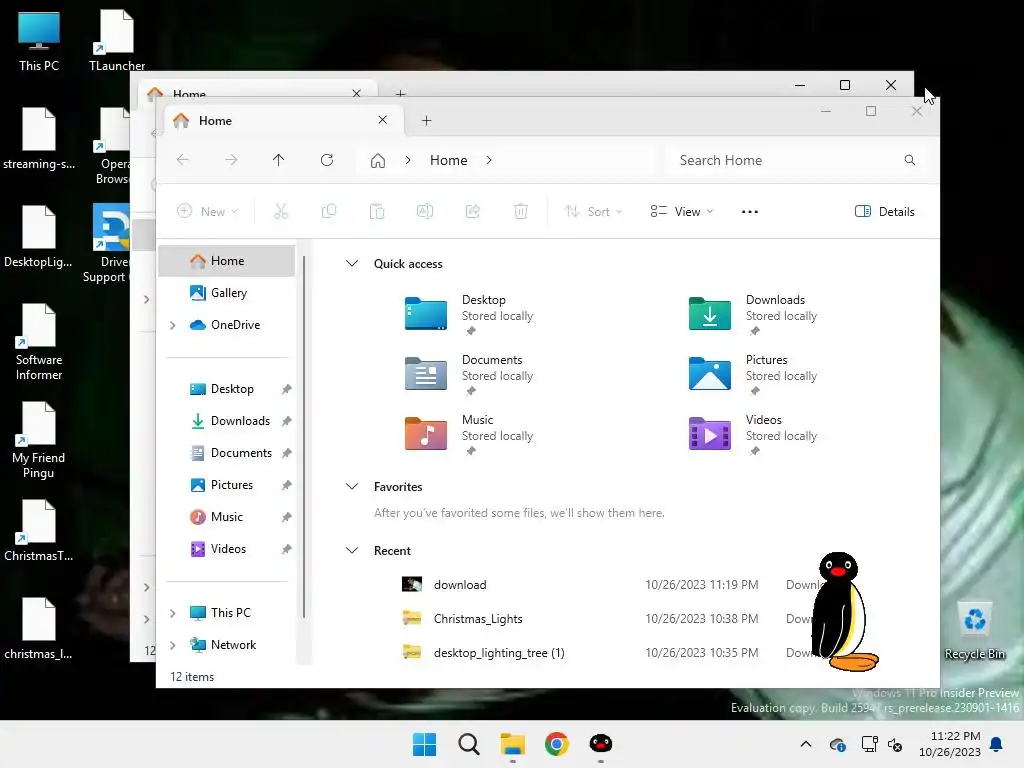Click the Rename icon in toolbar
The width and height of the screenshot is (1024, 768).
(x=425, y=211)
